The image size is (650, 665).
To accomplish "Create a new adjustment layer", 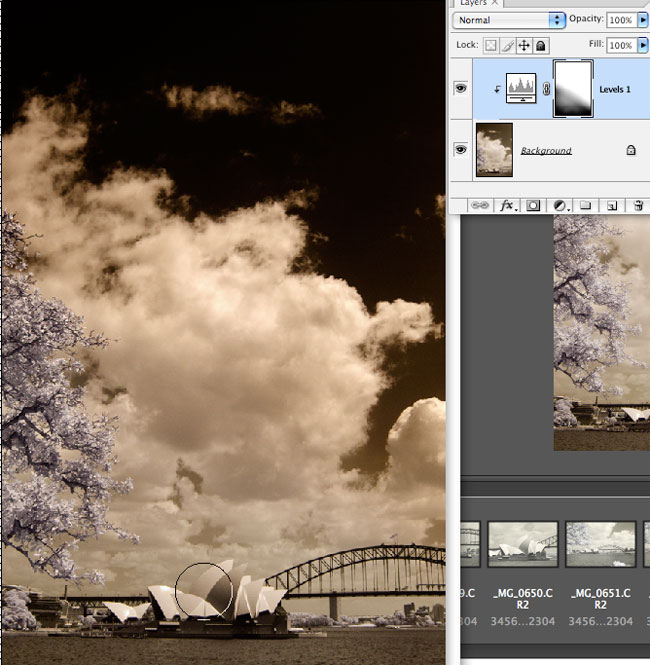I will click(x=560, y=205).
